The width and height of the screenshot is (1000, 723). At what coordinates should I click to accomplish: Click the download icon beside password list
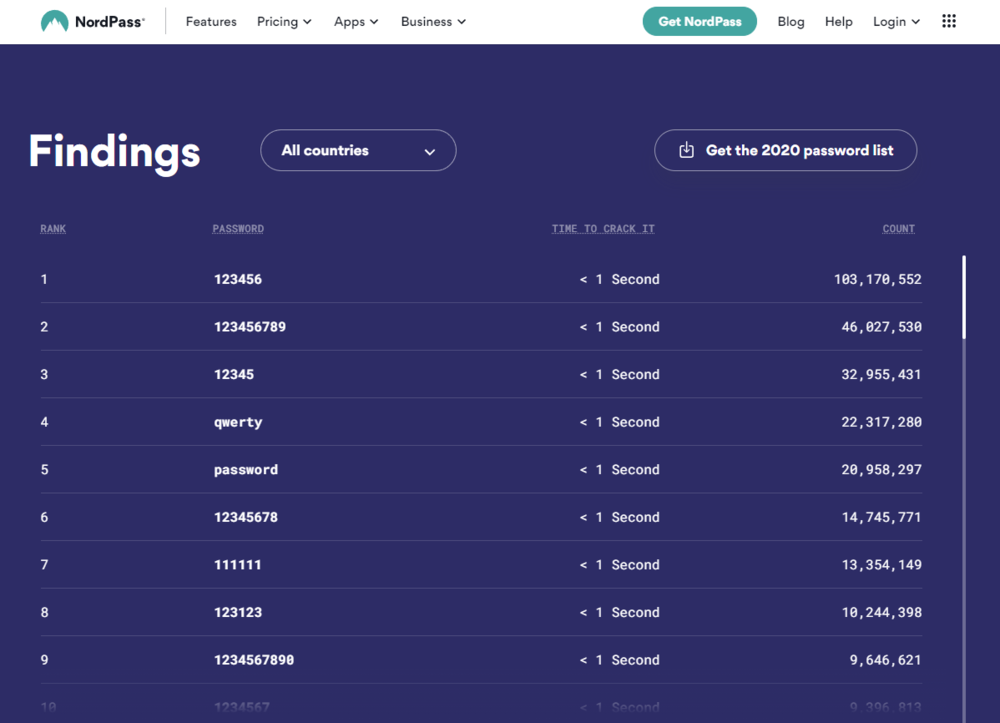(x=686, y=150)
